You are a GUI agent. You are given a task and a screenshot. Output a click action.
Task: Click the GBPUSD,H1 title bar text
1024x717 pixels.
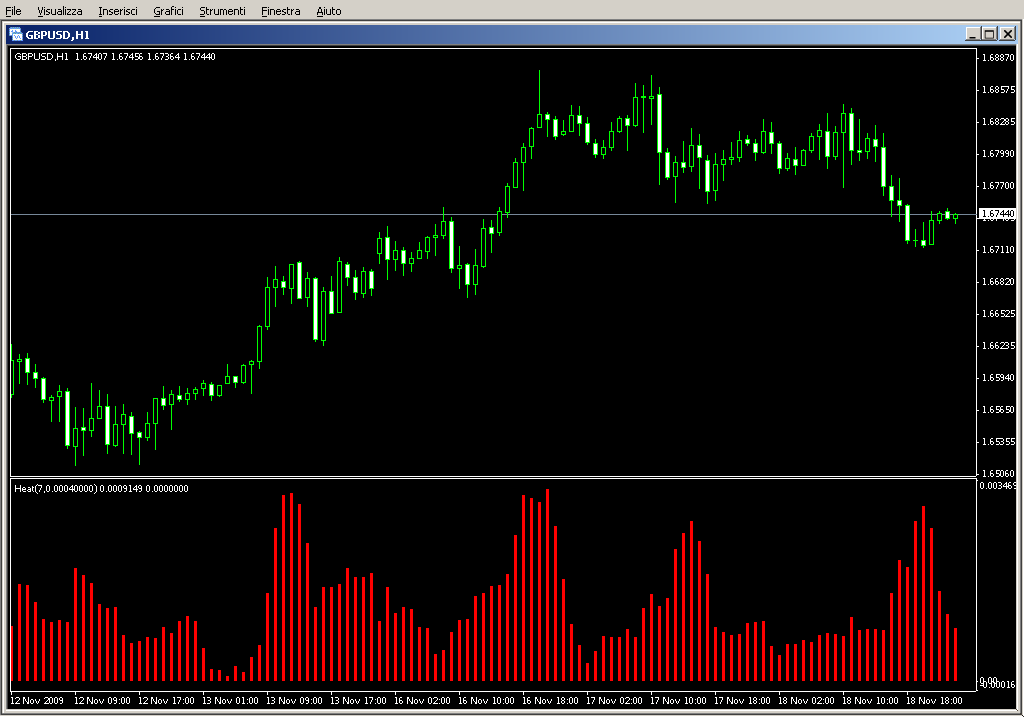tap(57, 35)
